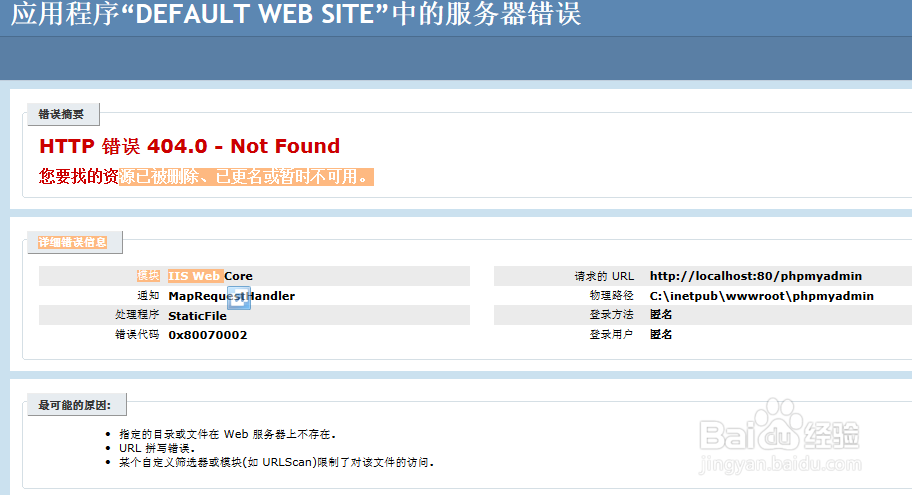Click the requested URL http://localhost:80/phpmyadmin
This screenshot has width=912, height=495.
(x=756, y=276)
